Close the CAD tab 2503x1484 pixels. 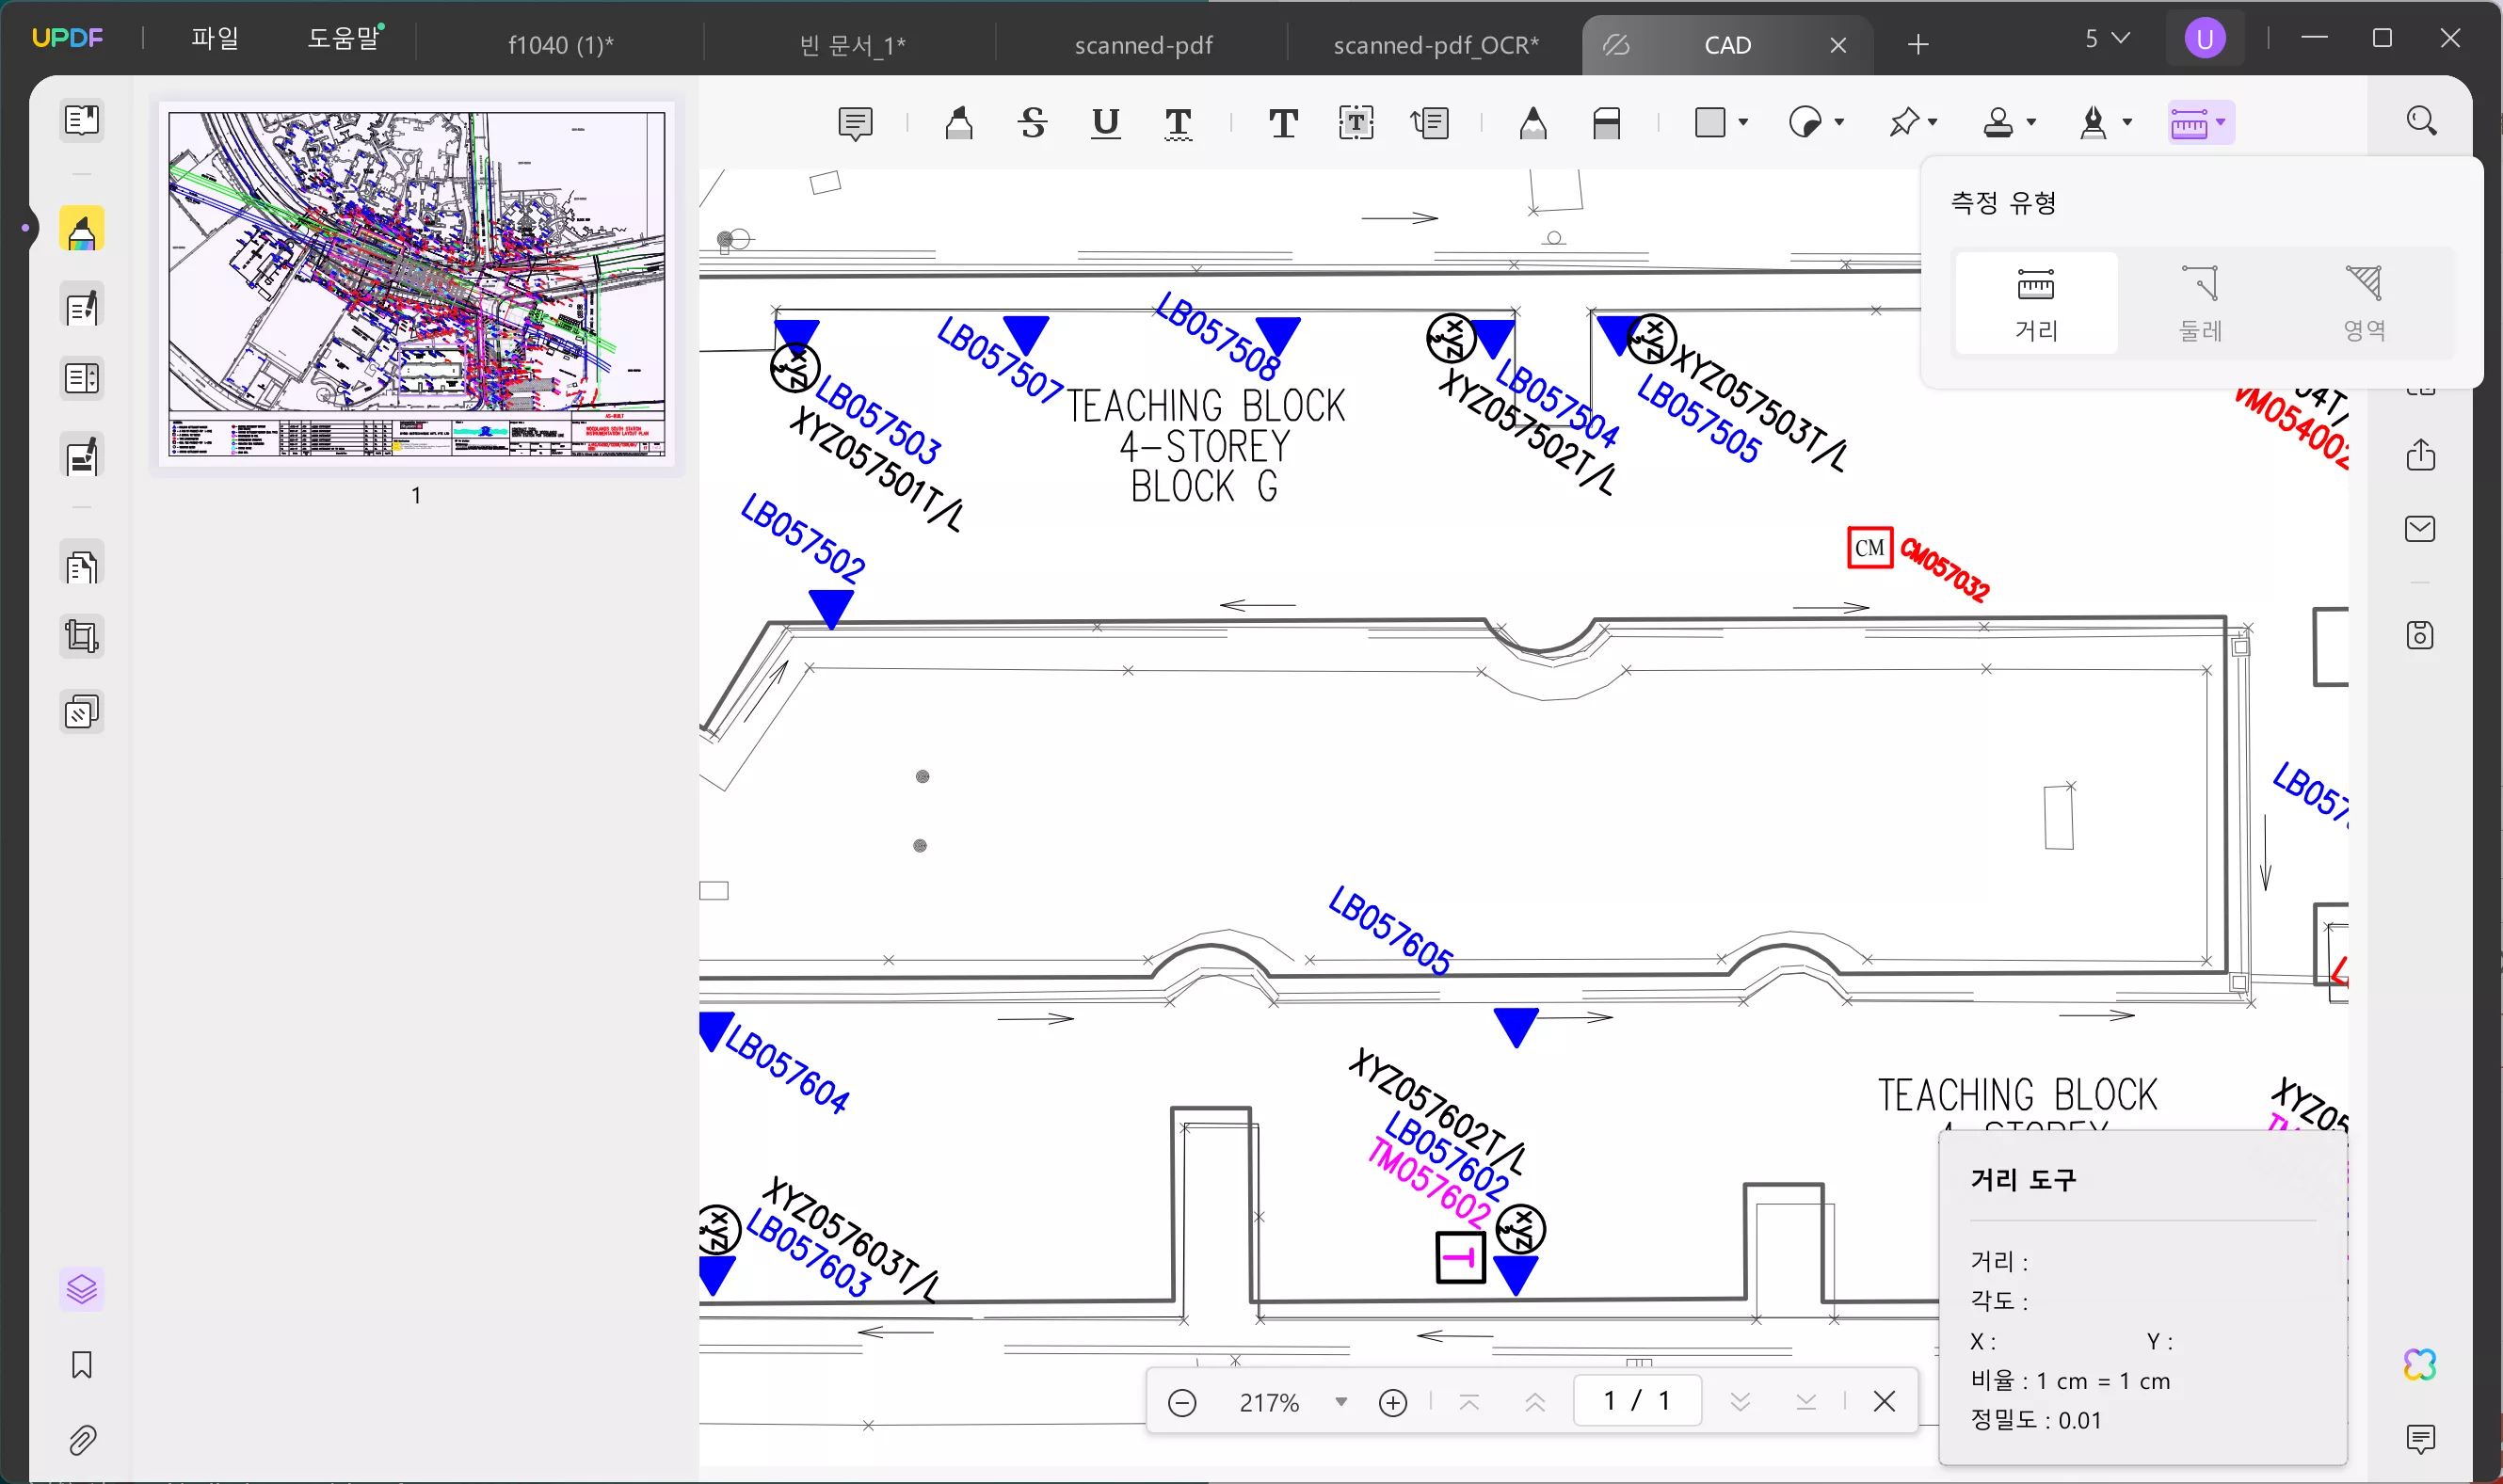tap(1838, 45)
